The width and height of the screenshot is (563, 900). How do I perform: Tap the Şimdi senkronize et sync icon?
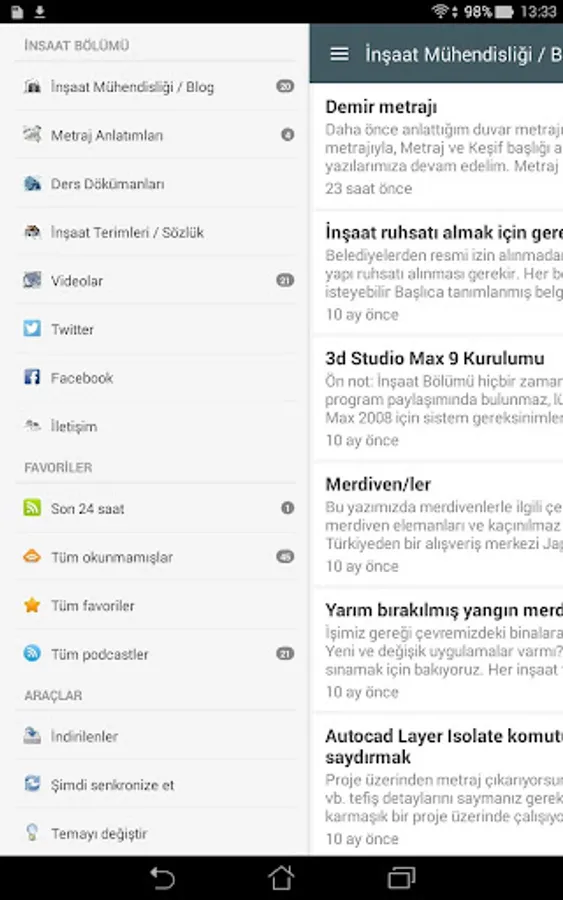(32, 784)
